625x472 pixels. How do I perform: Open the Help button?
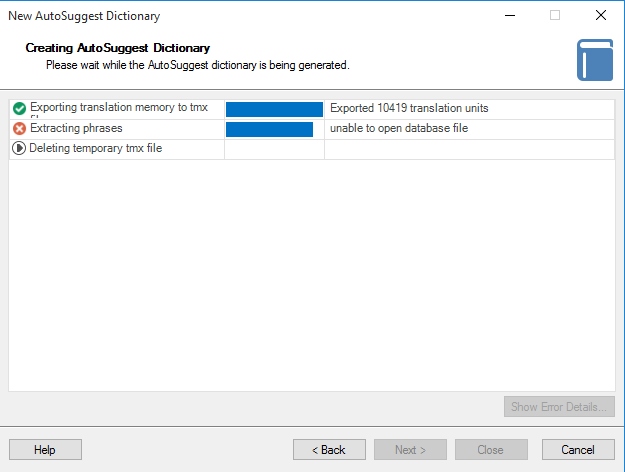pos(45,450)
